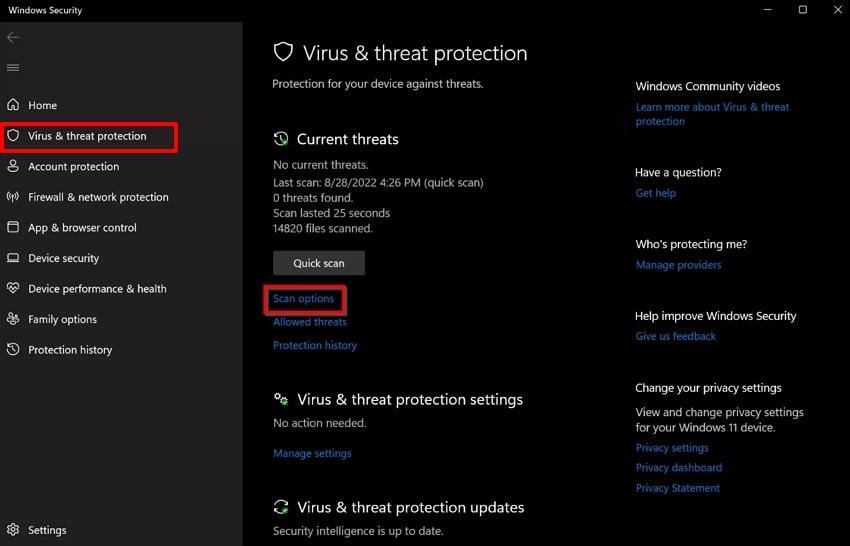Open Scan options link
This screenshot has width=850, height=546.
coord(303,299)
